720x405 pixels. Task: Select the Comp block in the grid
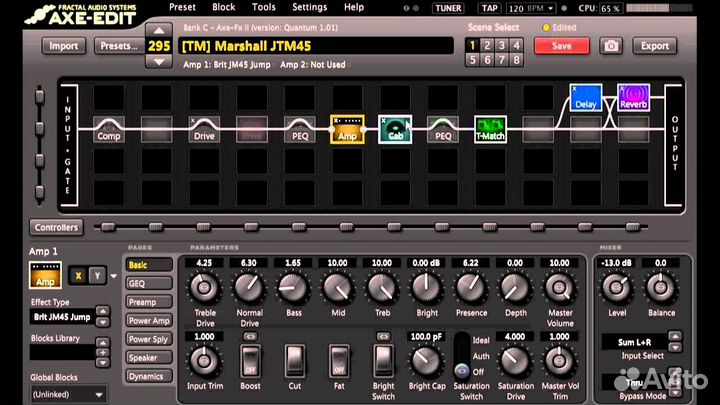[109, 129]
